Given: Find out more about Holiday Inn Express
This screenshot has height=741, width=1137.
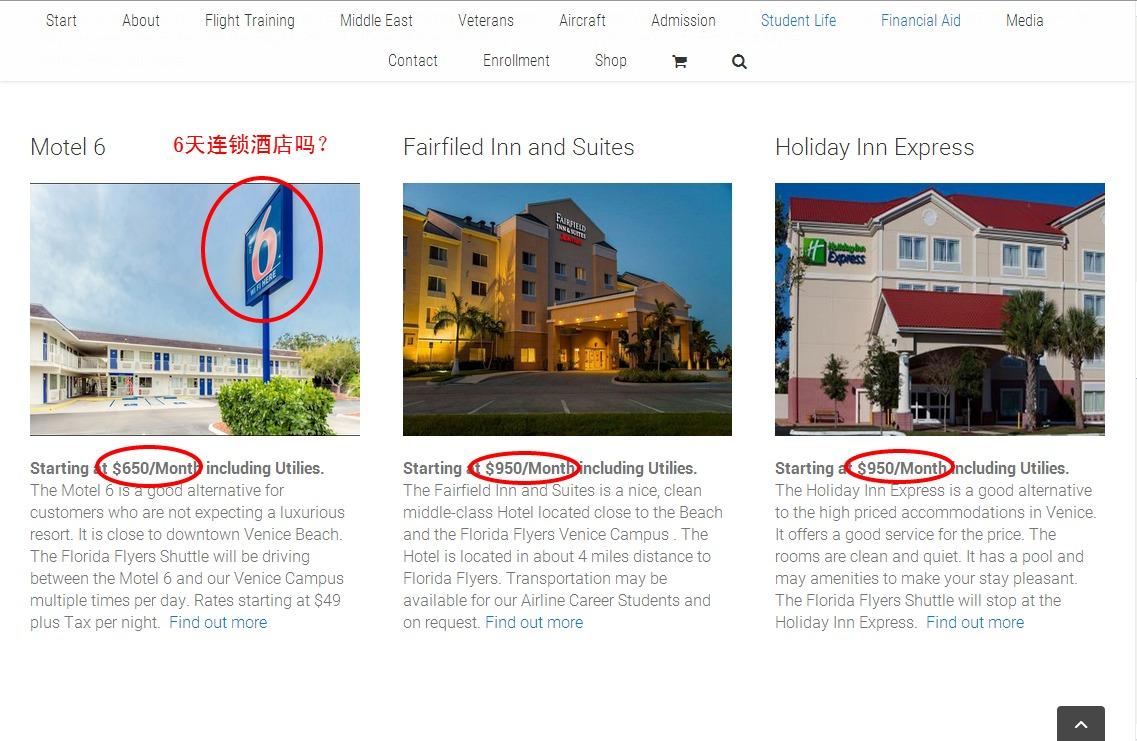Looking at the screenshot, I should pyautogui.click(x=975, y=622).
